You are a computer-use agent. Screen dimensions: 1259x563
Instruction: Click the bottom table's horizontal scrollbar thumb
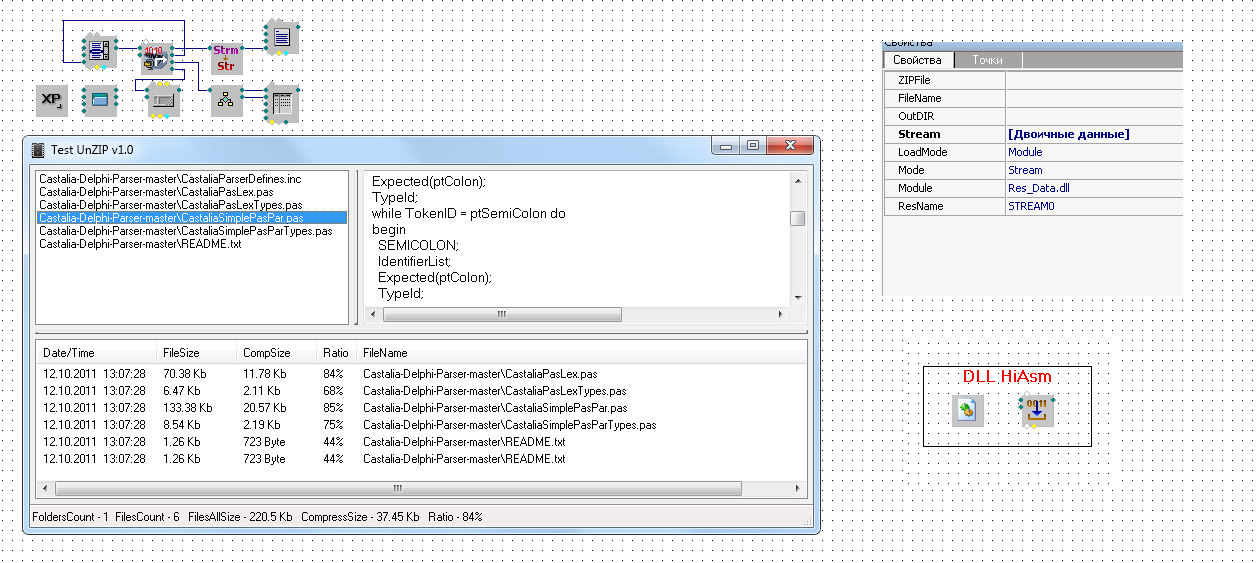click(x=398, y=489)
